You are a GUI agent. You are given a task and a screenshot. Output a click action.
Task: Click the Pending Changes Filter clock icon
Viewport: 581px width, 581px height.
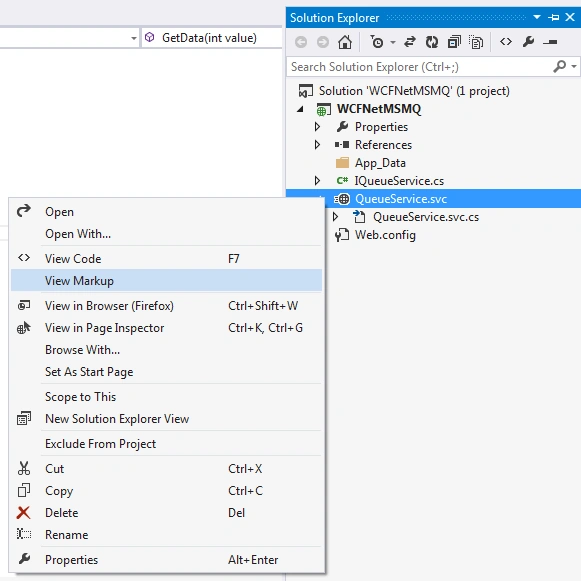(x=377, y=42)
